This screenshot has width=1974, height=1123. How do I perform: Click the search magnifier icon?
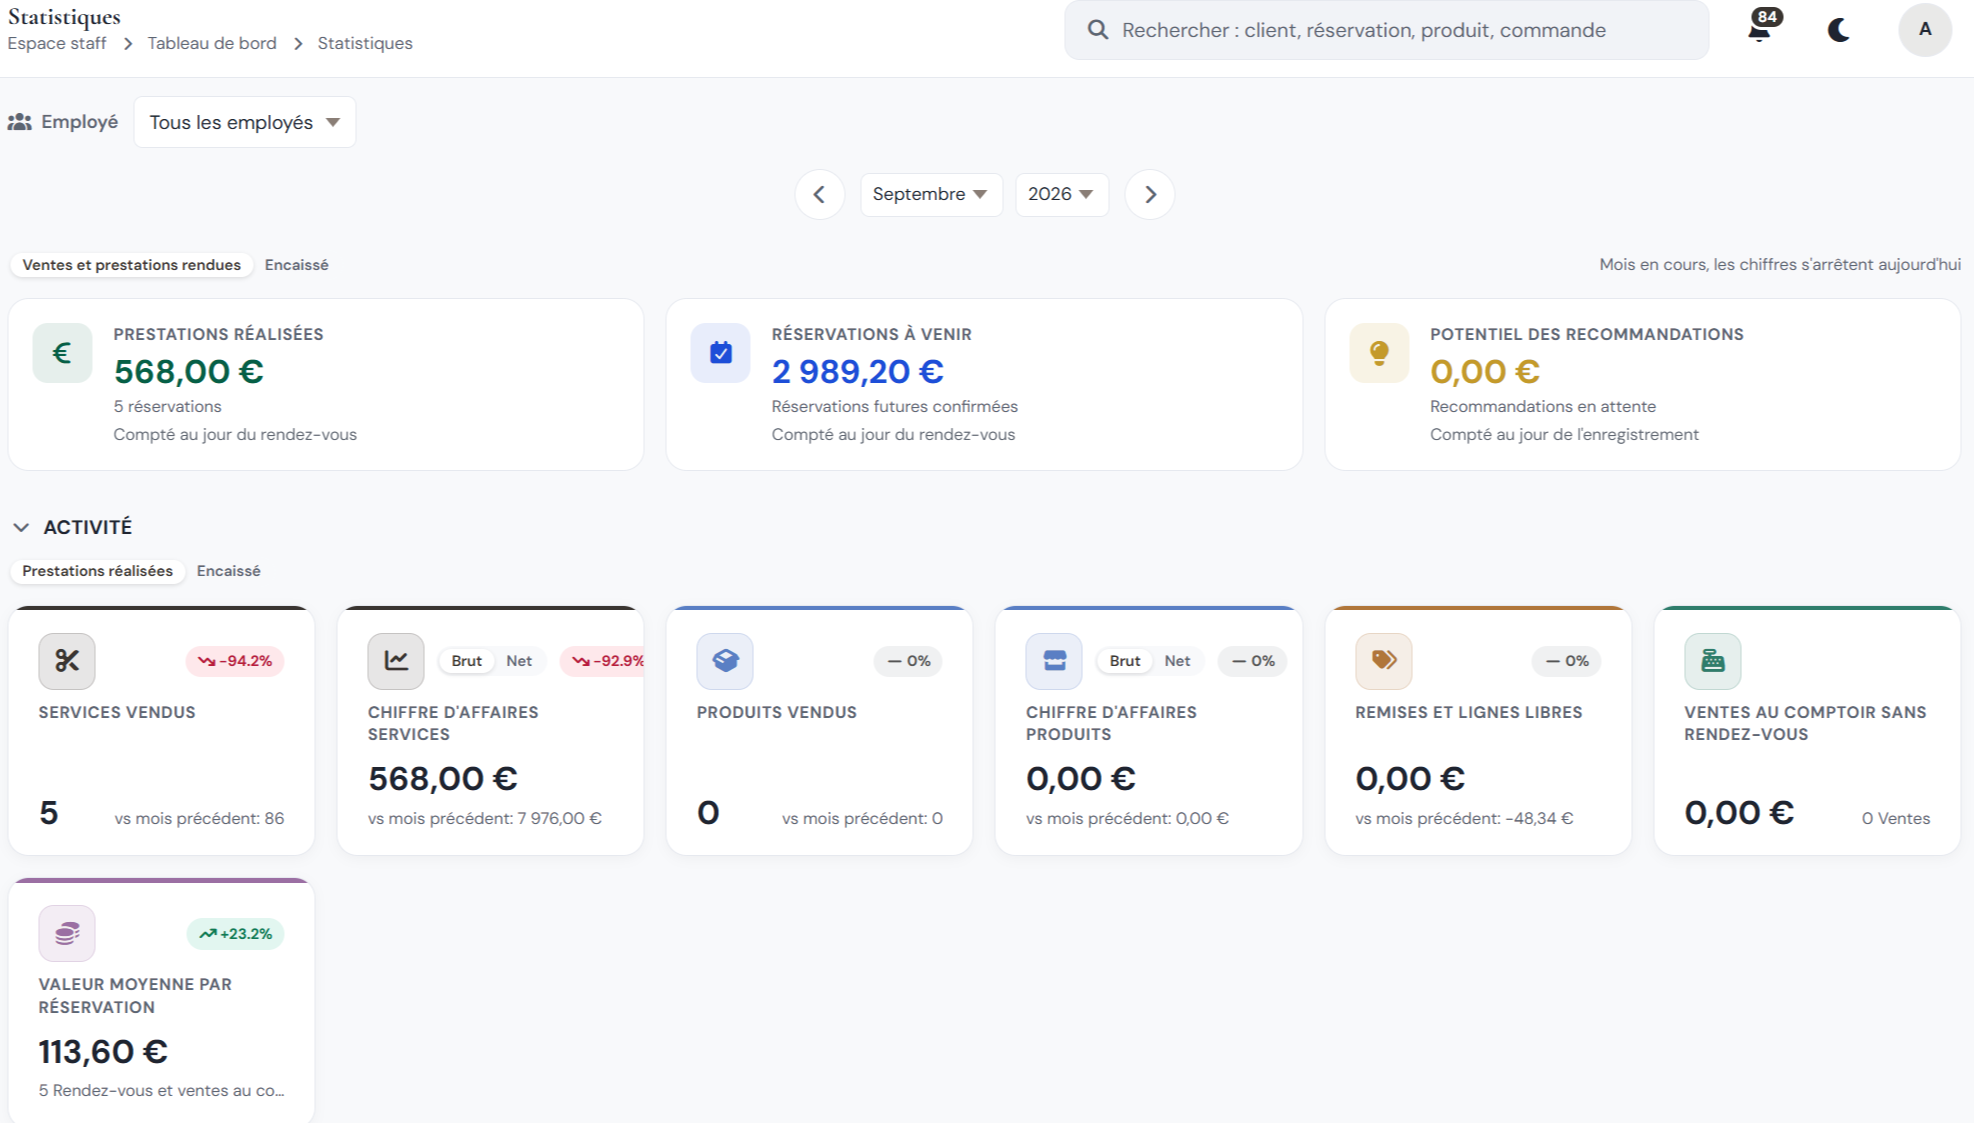(1098, 30)
